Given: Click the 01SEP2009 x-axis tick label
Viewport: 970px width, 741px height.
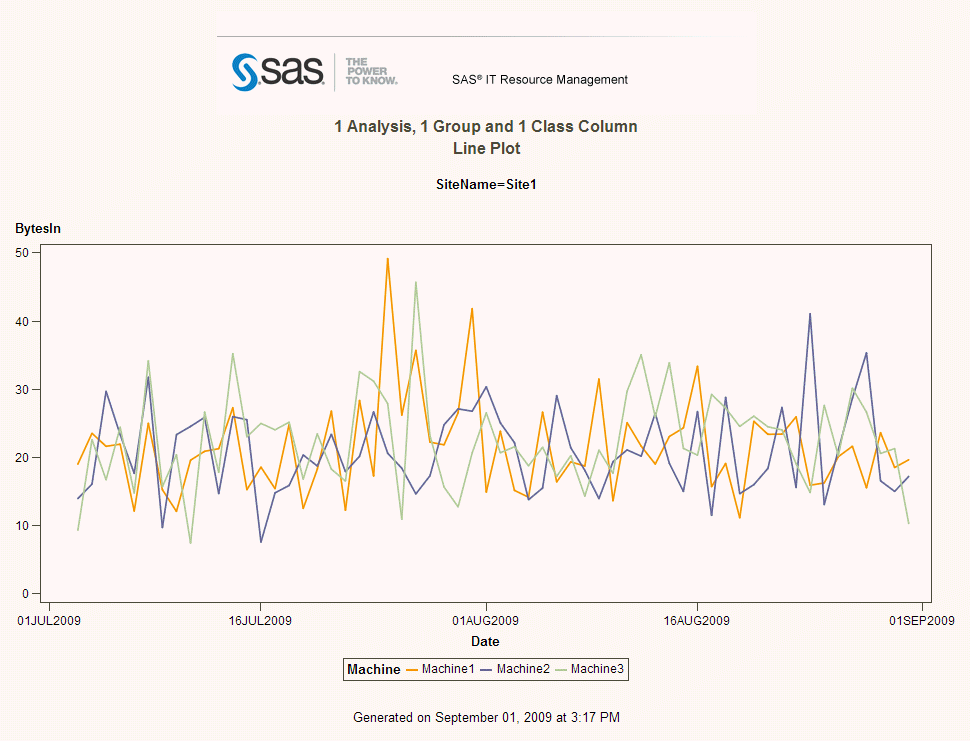Looking at the screenshot, I should 922,621.
